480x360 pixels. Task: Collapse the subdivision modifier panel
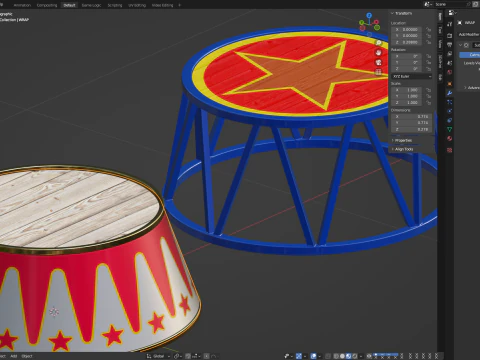coord(461,45)
